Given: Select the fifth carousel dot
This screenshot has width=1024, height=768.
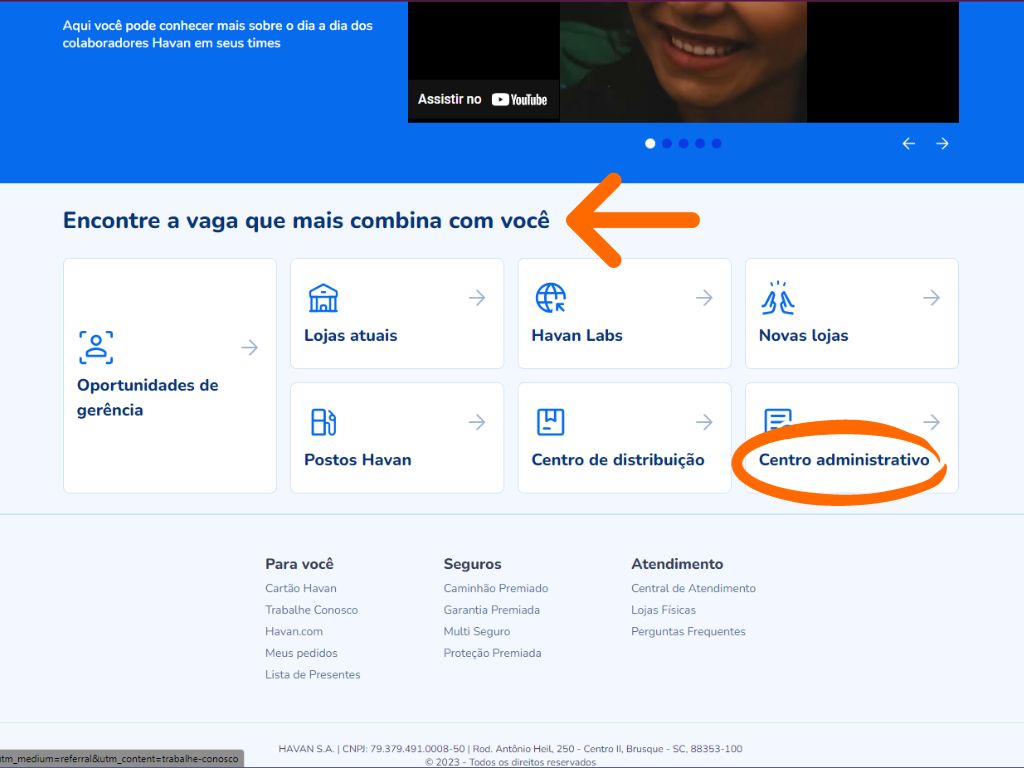Looking at the screenshot, I should (716, 144).
